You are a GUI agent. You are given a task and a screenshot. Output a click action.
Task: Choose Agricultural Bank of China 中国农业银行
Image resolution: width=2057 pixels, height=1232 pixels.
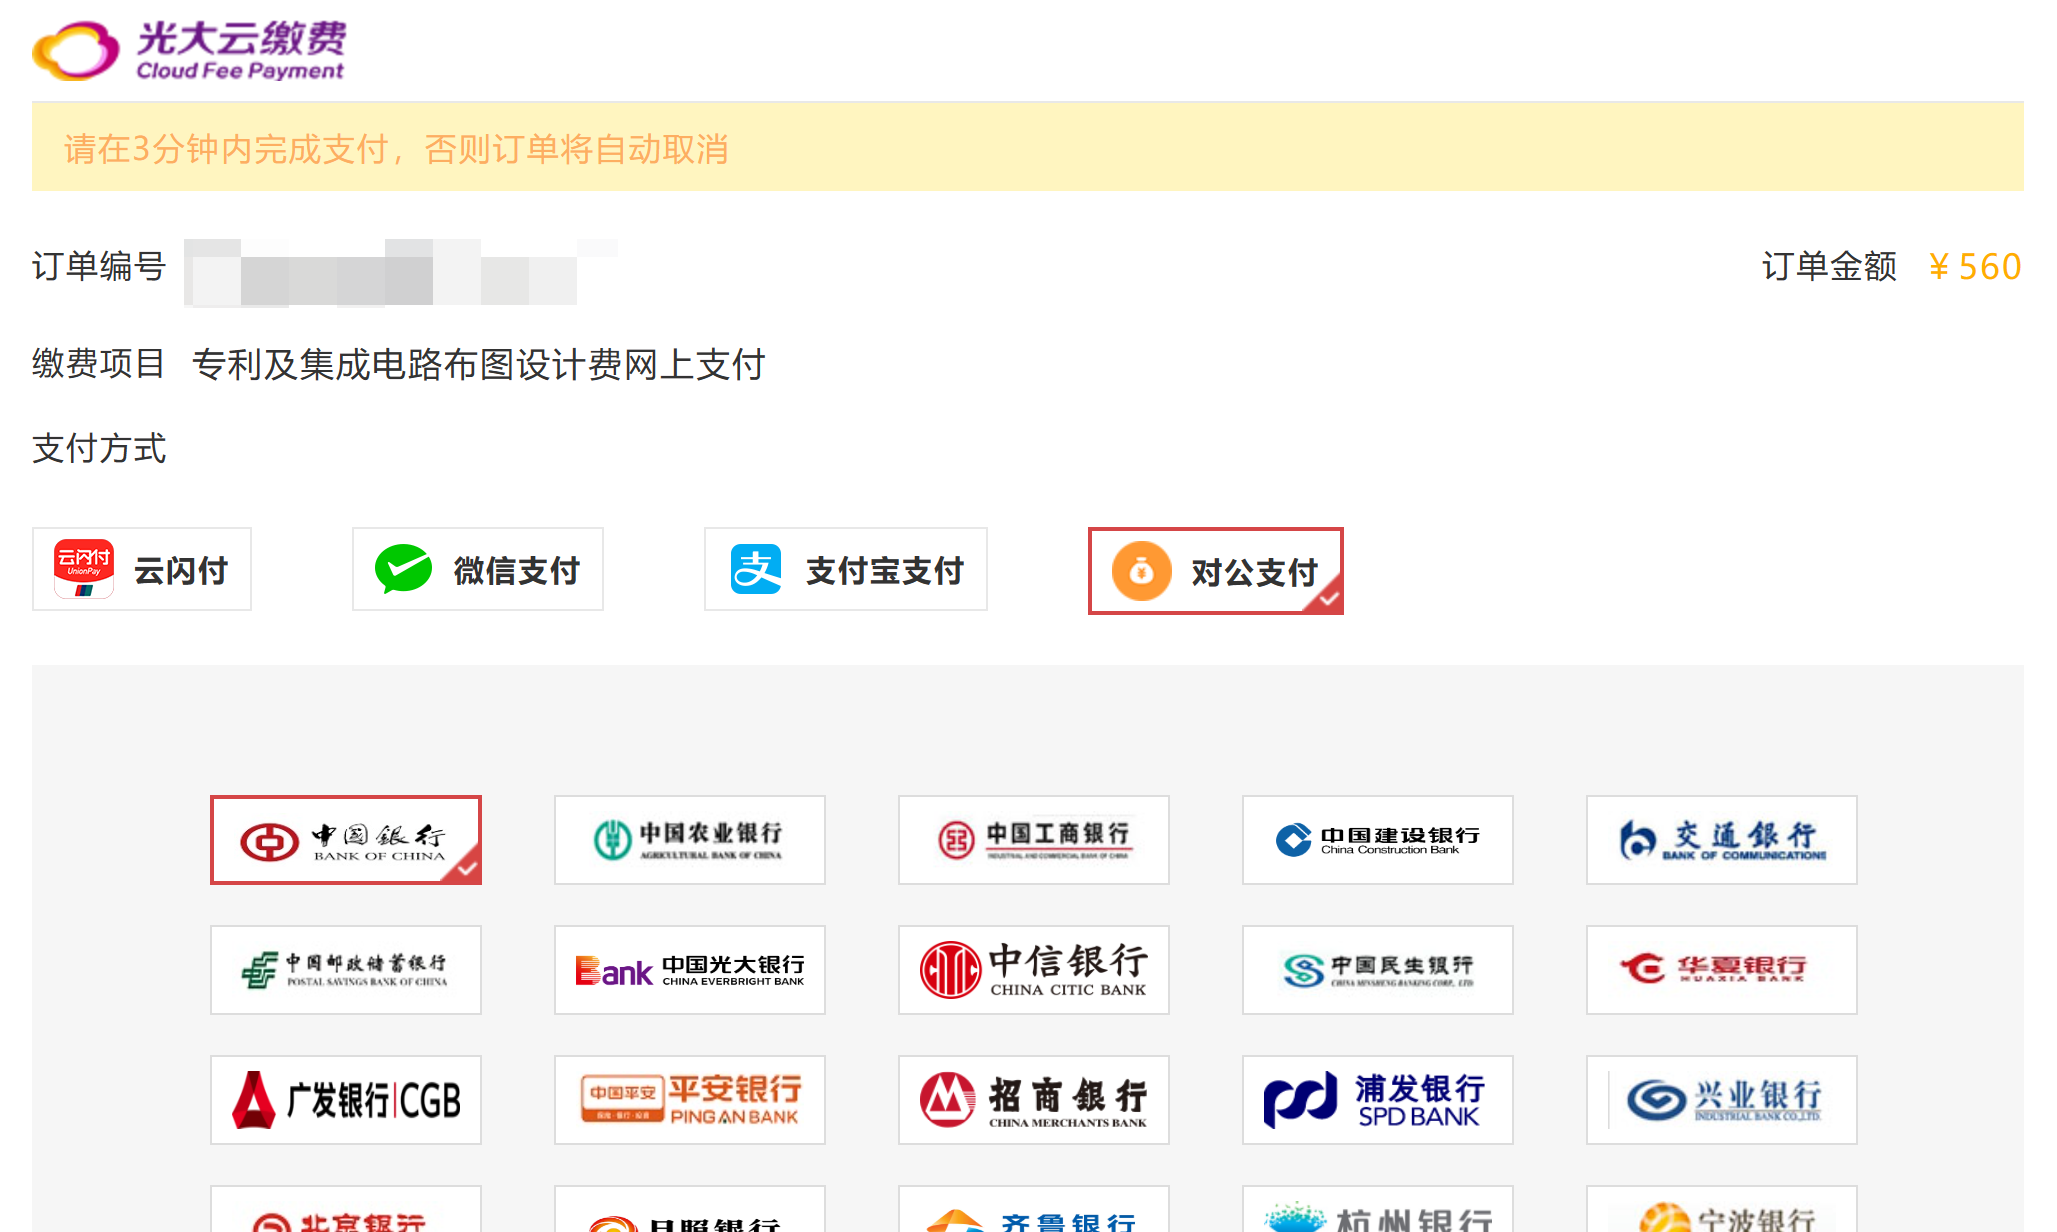(x=690, y=840)
